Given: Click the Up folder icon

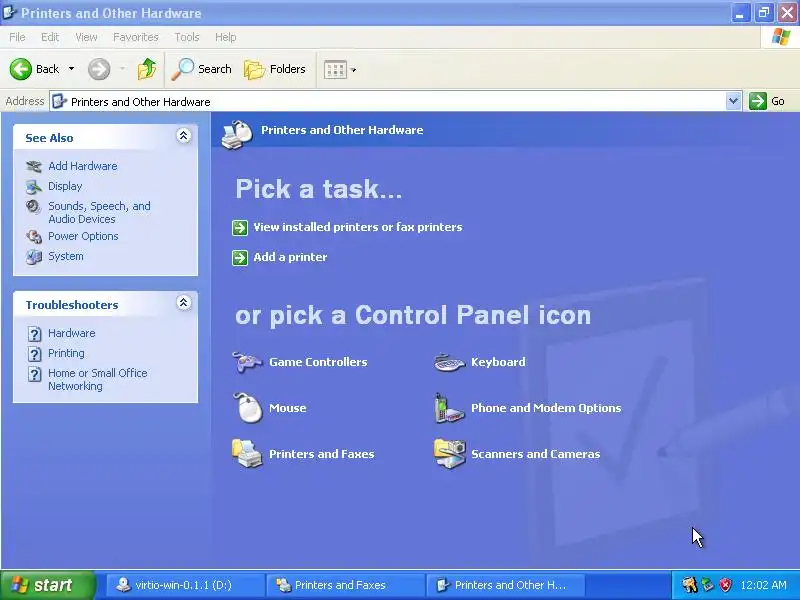Looking at the screenshot, I should (x=147, y=69).
